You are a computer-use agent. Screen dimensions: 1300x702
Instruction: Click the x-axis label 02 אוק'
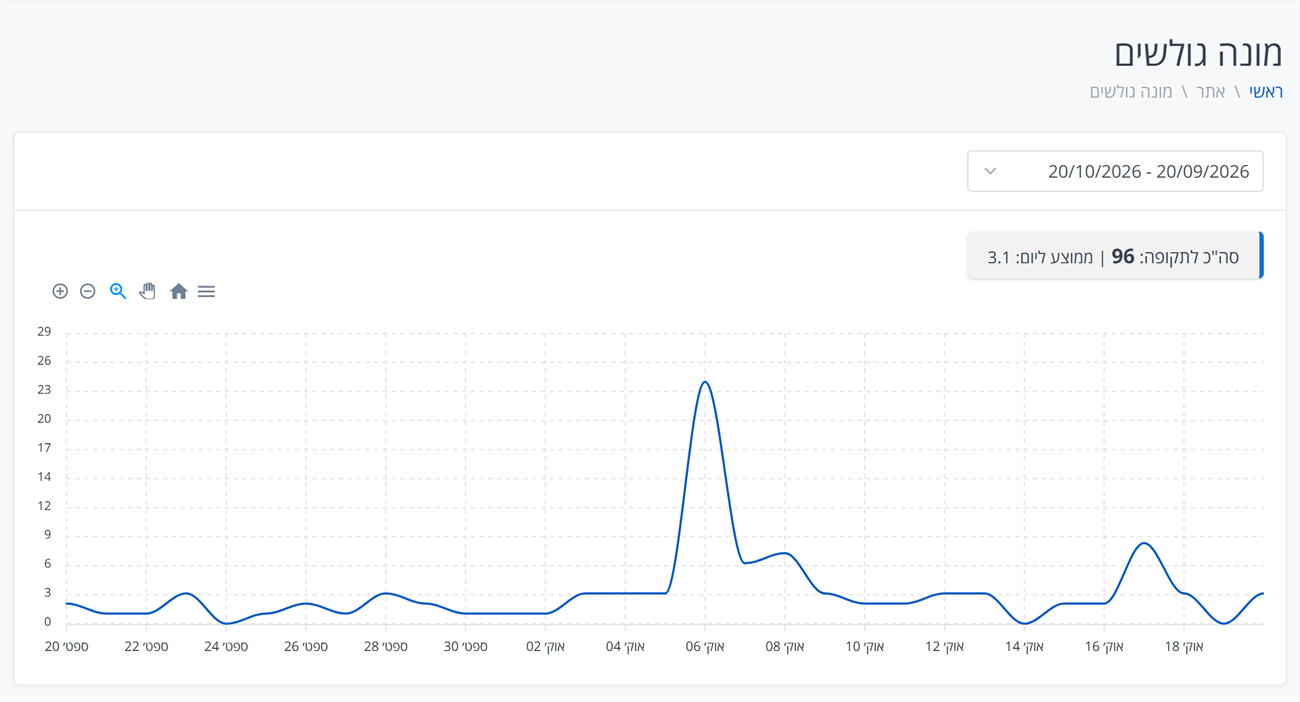546,647
